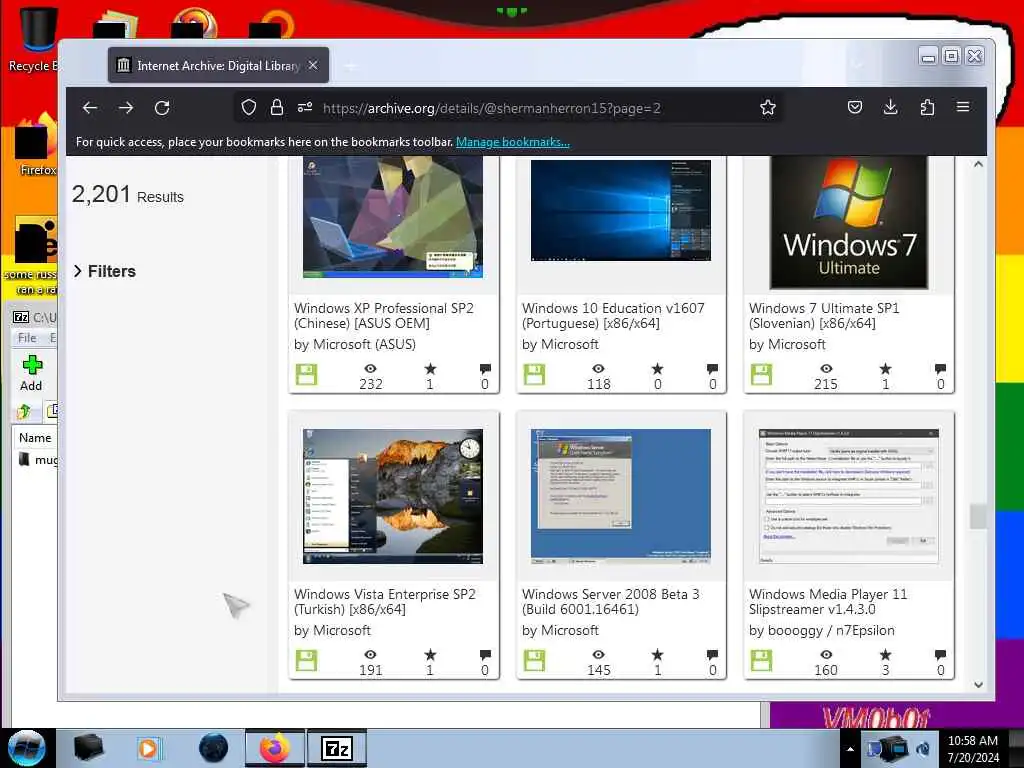Click the Media Player 11 Slipstreamer thumbnail
1024x768 pixels.
tap(849, 496)
